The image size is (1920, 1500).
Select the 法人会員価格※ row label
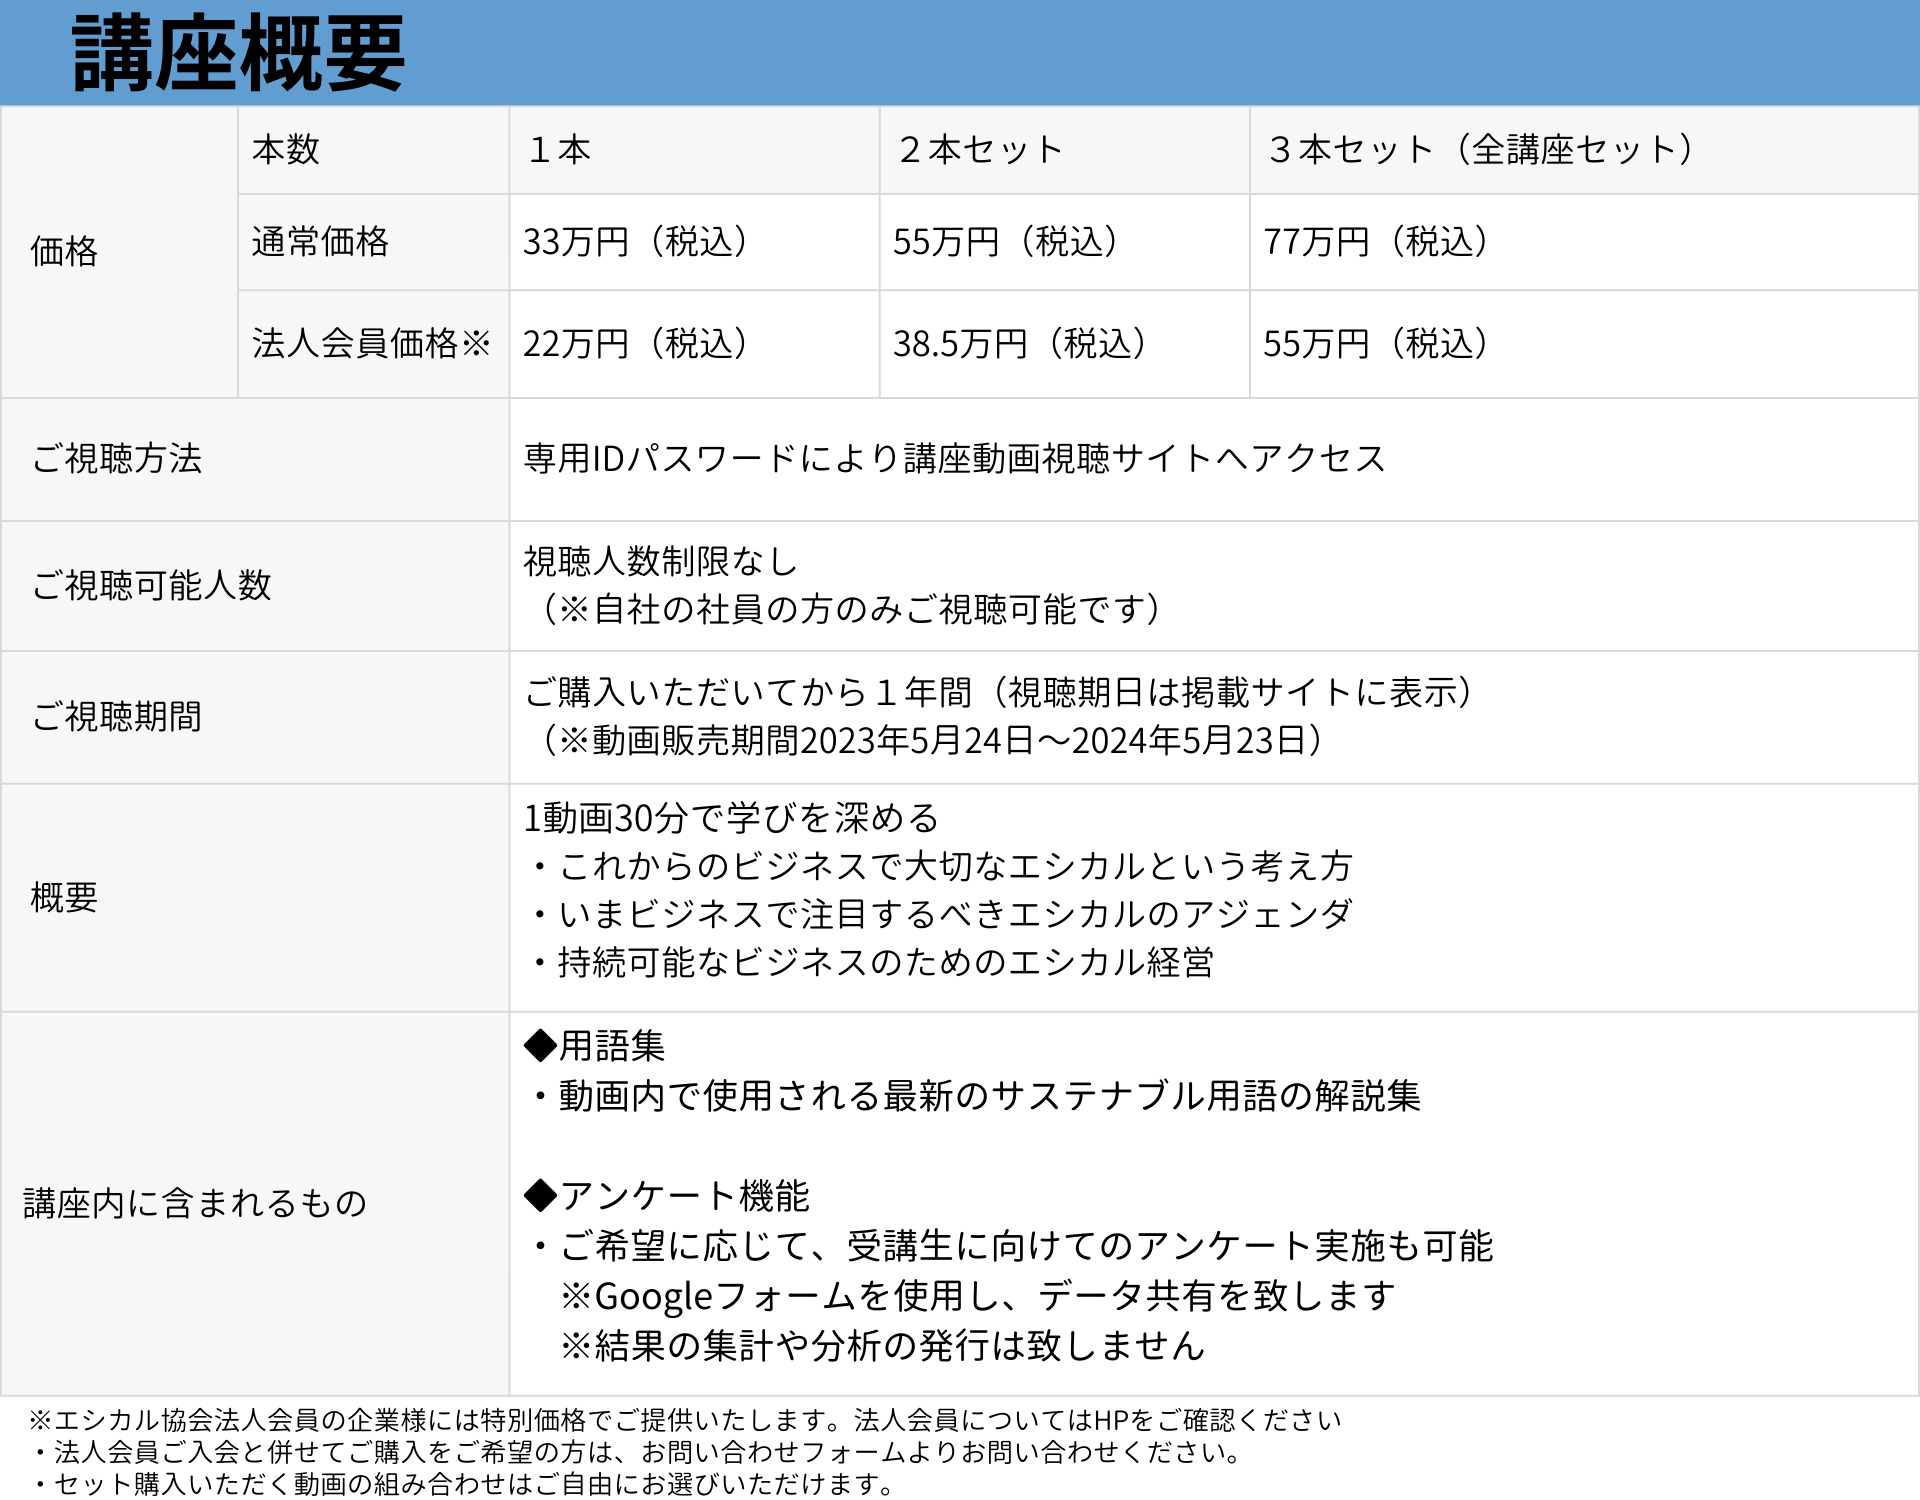coord(371,344)
